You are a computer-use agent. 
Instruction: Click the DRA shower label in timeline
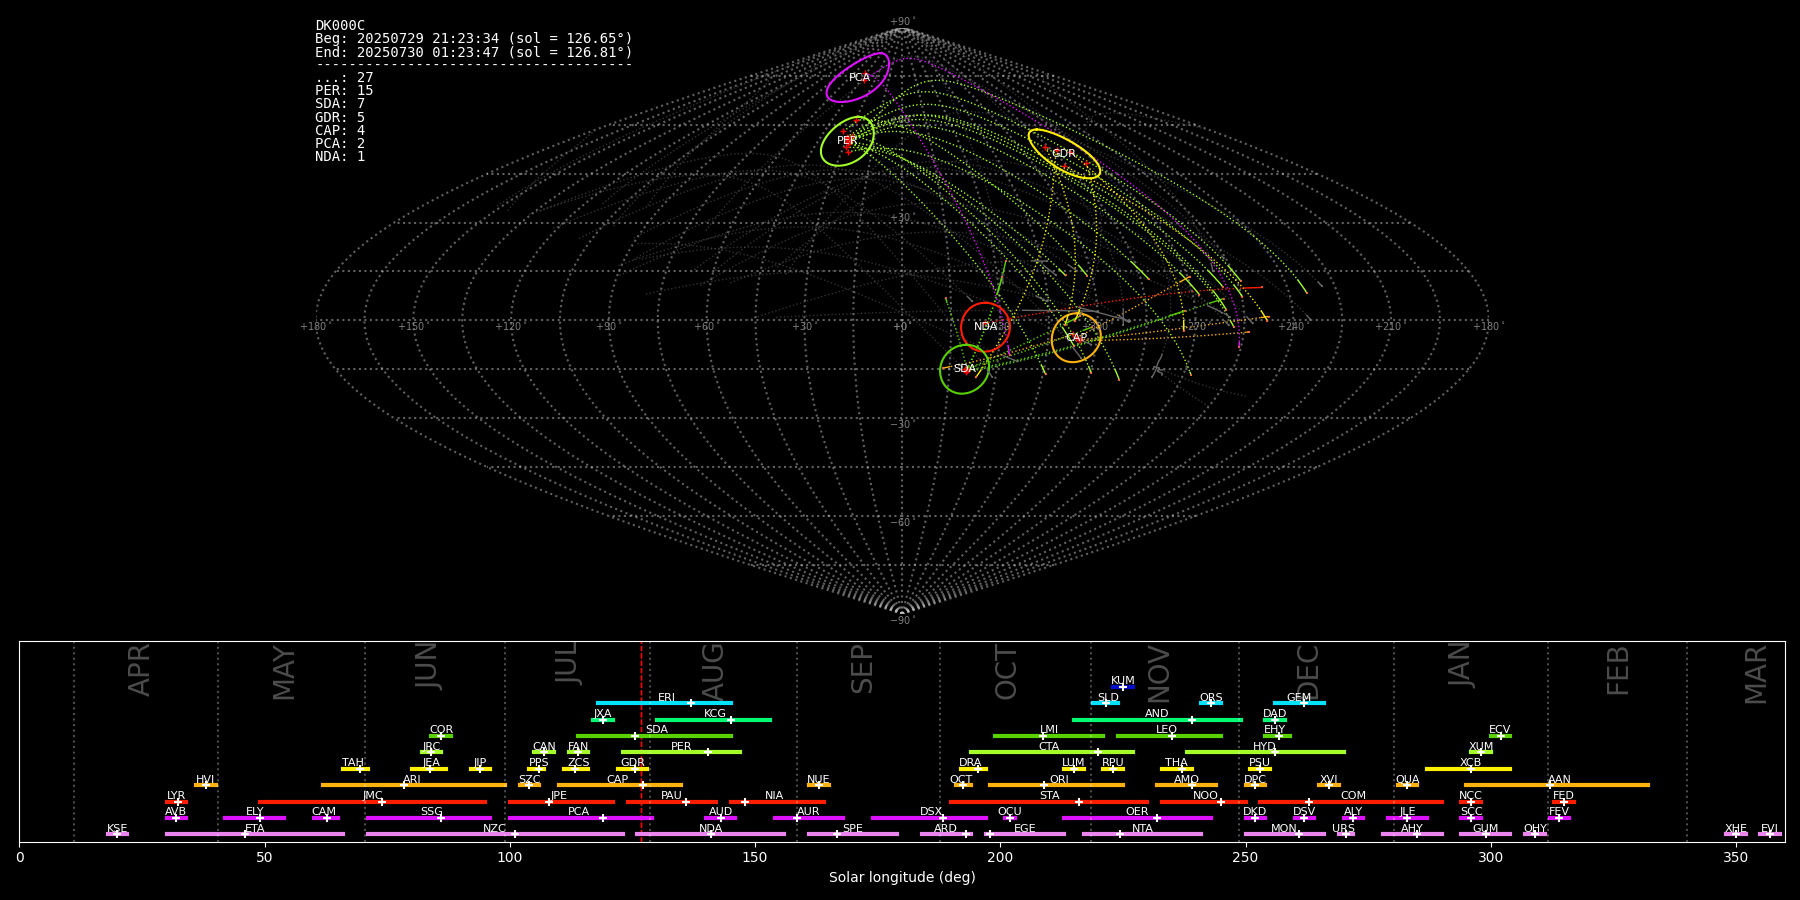(970, 763)
